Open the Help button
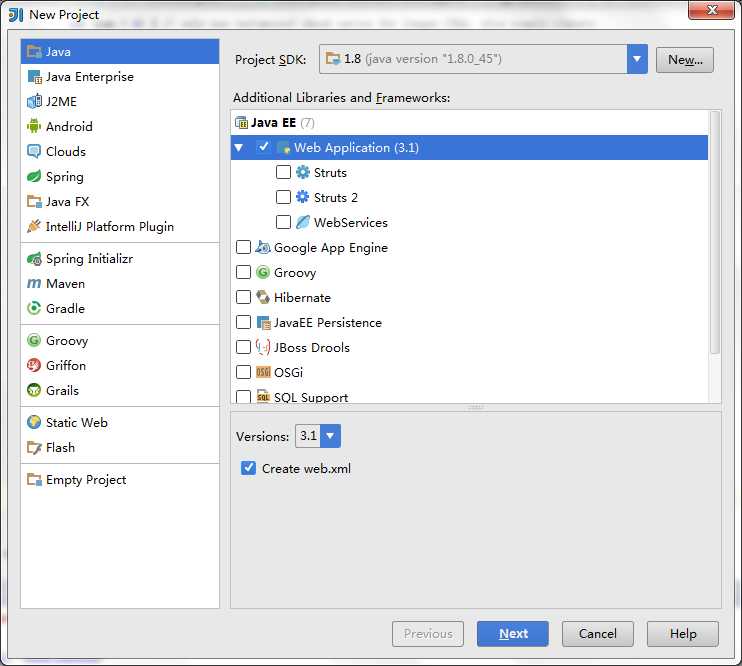 [683, 634]
